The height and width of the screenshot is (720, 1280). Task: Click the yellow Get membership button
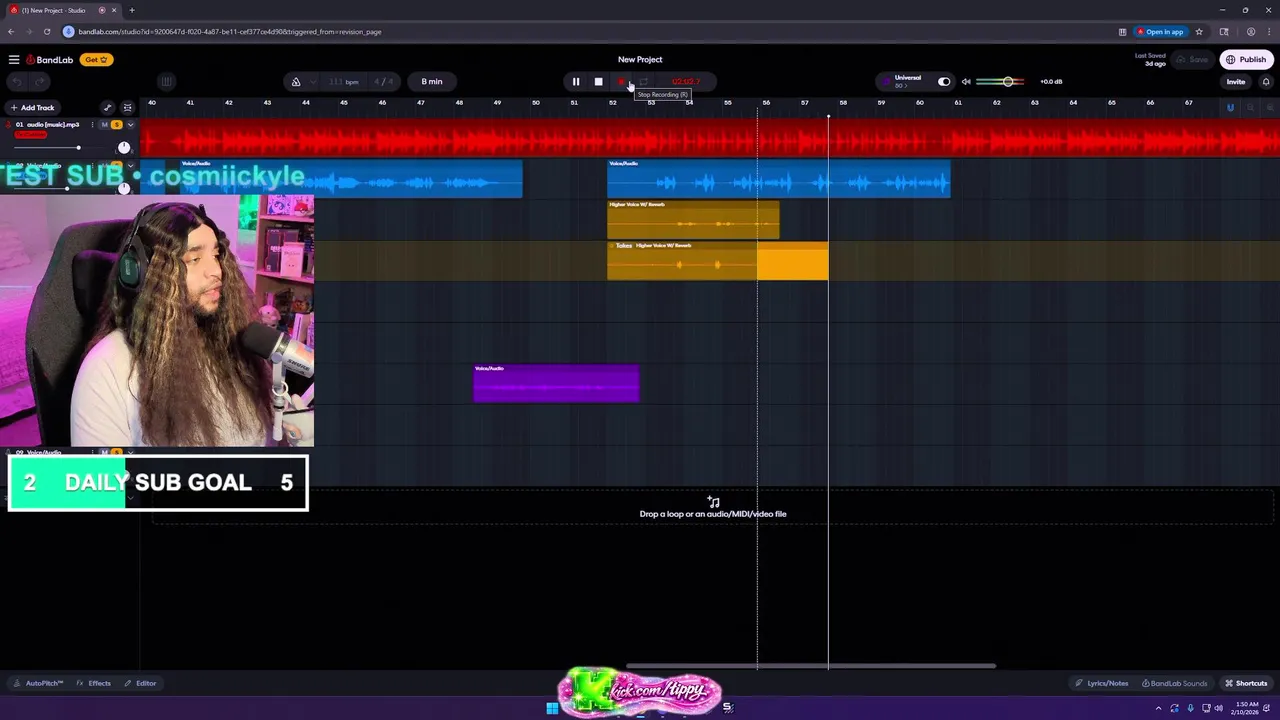tap(95, 60)
